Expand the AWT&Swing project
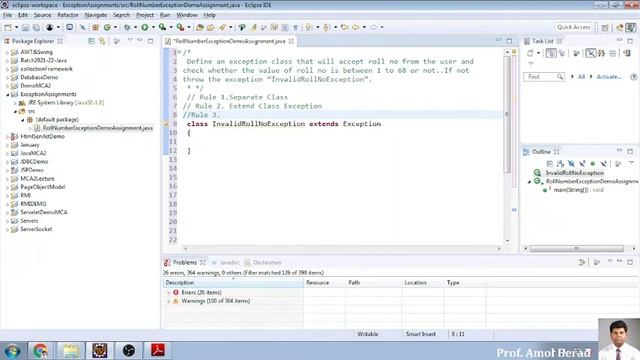Viewport: 640px width, 360px height. (x=7, y=52)
